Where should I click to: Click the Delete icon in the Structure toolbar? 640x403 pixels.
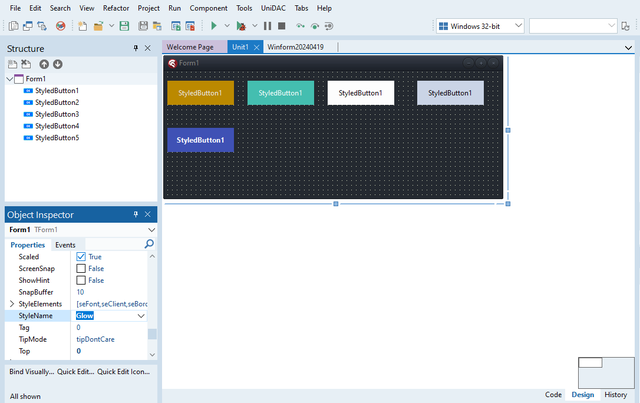[26, 64]
